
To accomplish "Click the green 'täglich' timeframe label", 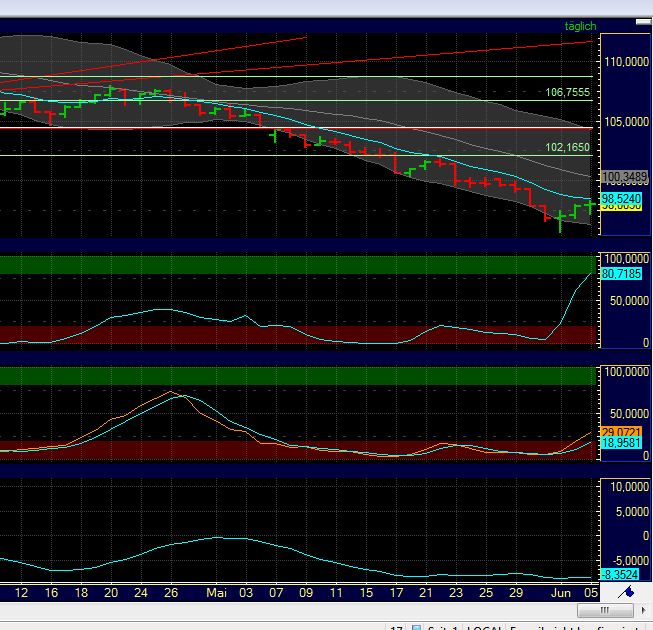I will click(580, 26).
